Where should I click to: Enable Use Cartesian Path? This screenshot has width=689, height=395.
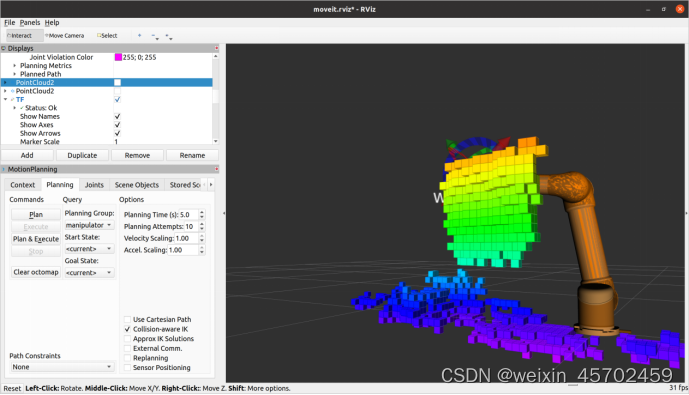click(127, 319)
